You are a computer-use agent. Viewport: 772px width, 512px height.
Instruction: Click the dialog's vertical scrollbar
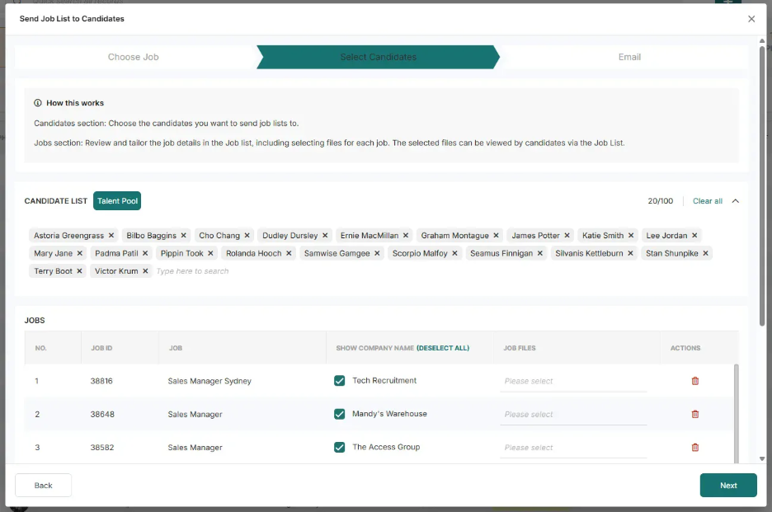[x=763, y=190]
